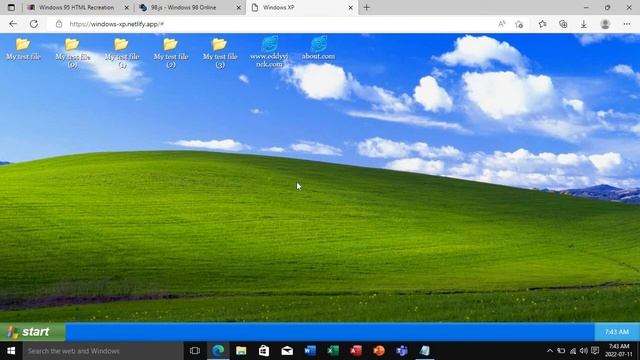Add this page to favorites

(x=519, y=24)
